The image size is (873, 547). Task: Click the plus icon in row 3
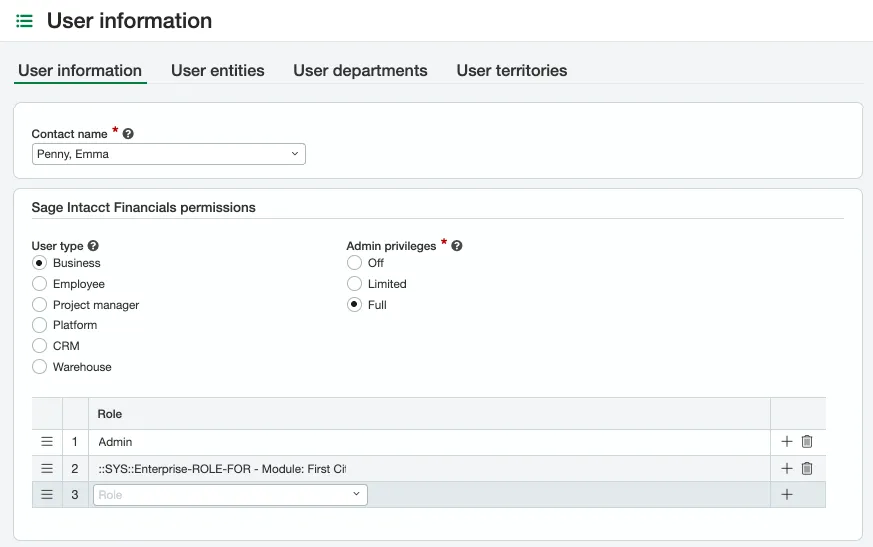[x=787, y=495]
